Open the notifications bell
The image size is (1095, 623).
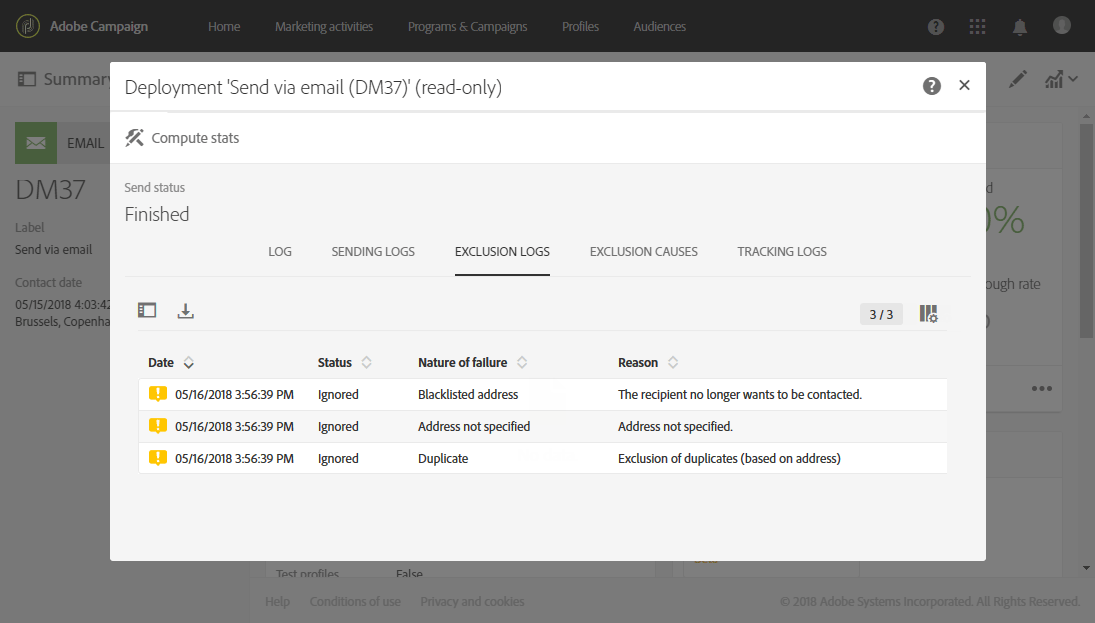[x=1019, y=27]
